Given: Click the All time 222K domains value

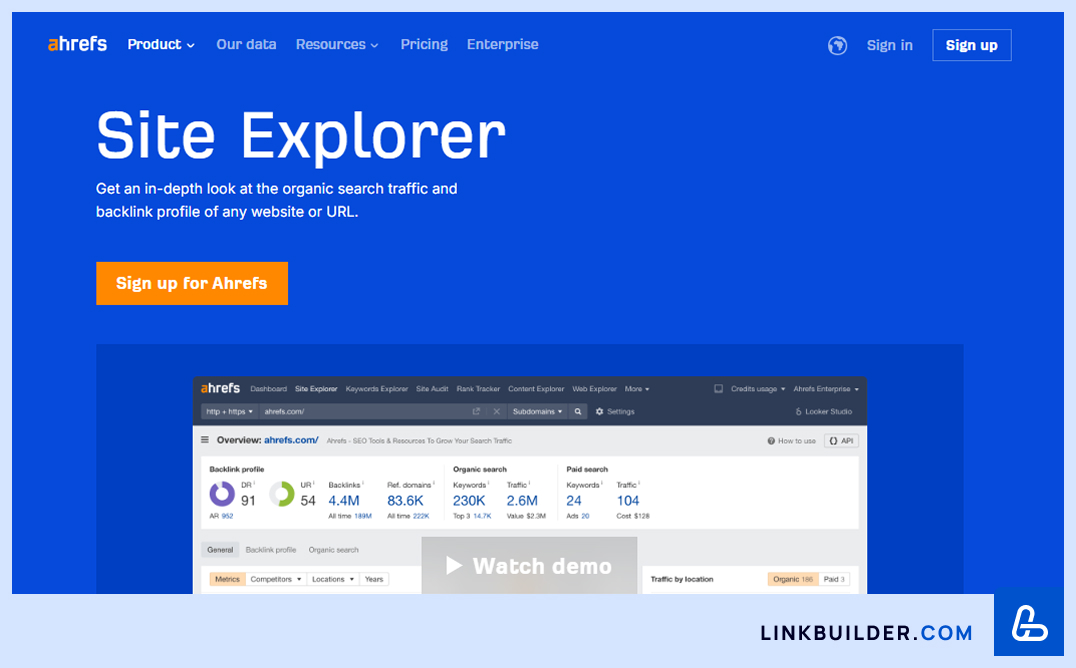Looking at the screenshot, I should [x=408, y=516].
